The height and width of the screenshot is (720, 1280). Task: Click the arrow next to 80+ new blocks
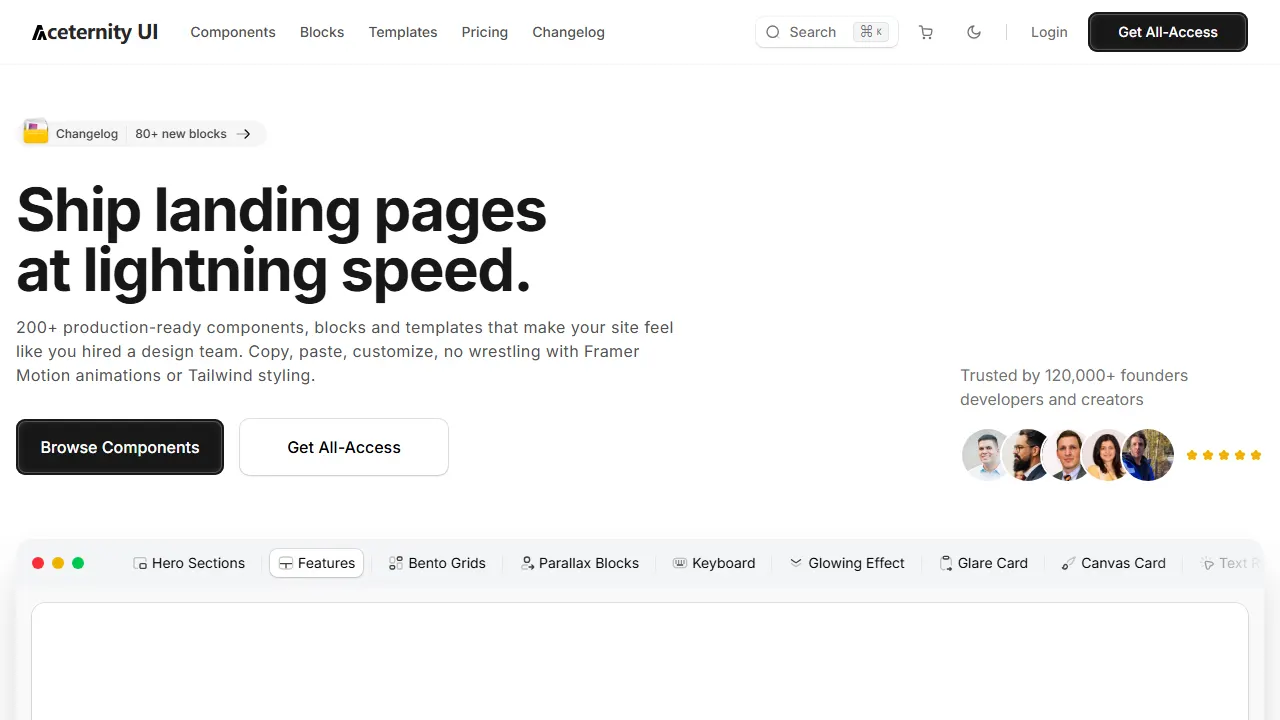[x=244, y=134]
